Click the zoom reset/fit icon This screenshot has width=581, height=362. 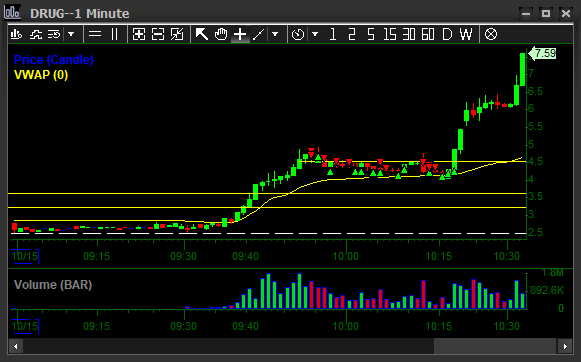pos(177,34)
